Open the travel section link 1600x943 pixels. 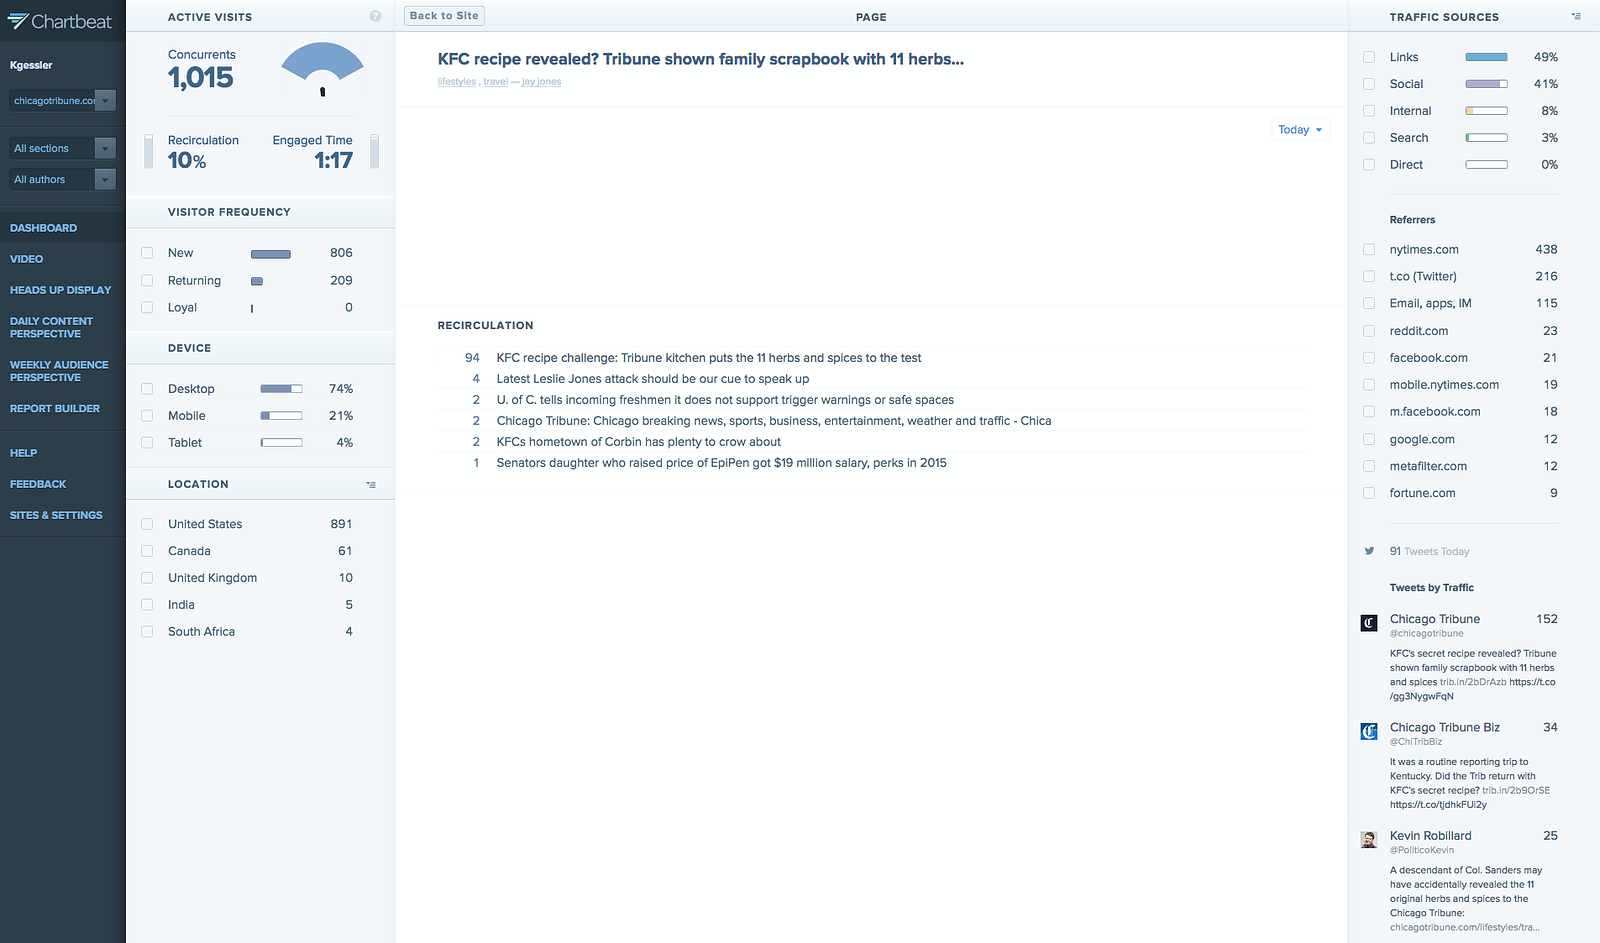[x=496, y=82]
